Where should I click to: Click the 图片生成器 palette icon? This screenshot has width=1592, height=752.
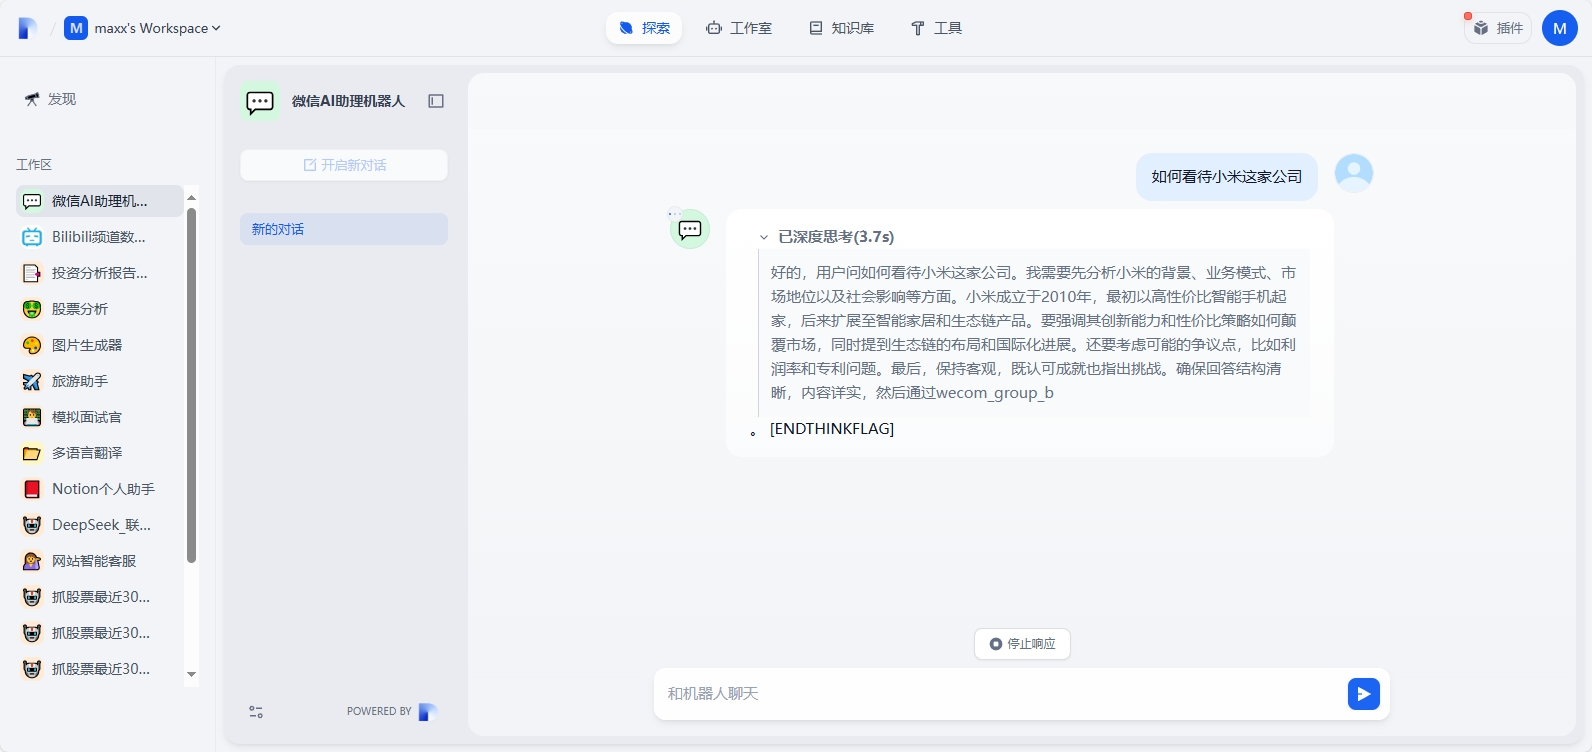(x=32, y=345)
